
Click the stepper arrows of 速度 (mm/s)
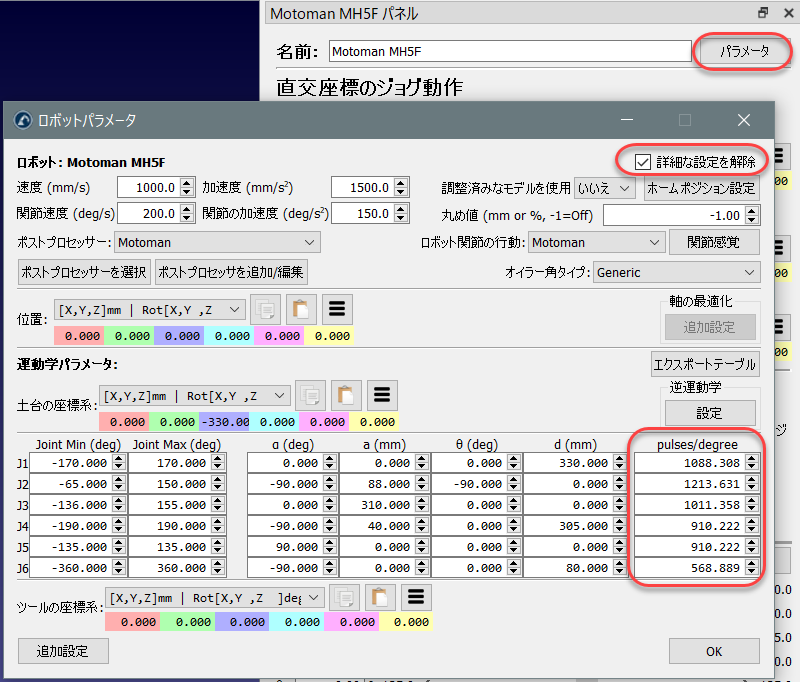(187, 187)
